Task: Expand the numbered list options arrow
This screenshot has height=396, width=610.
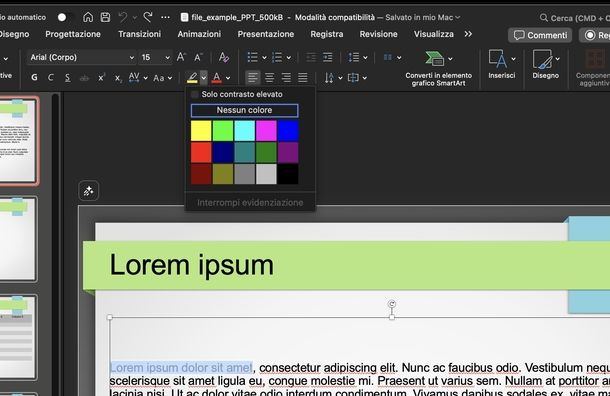Action: click(x=289, y=58)
